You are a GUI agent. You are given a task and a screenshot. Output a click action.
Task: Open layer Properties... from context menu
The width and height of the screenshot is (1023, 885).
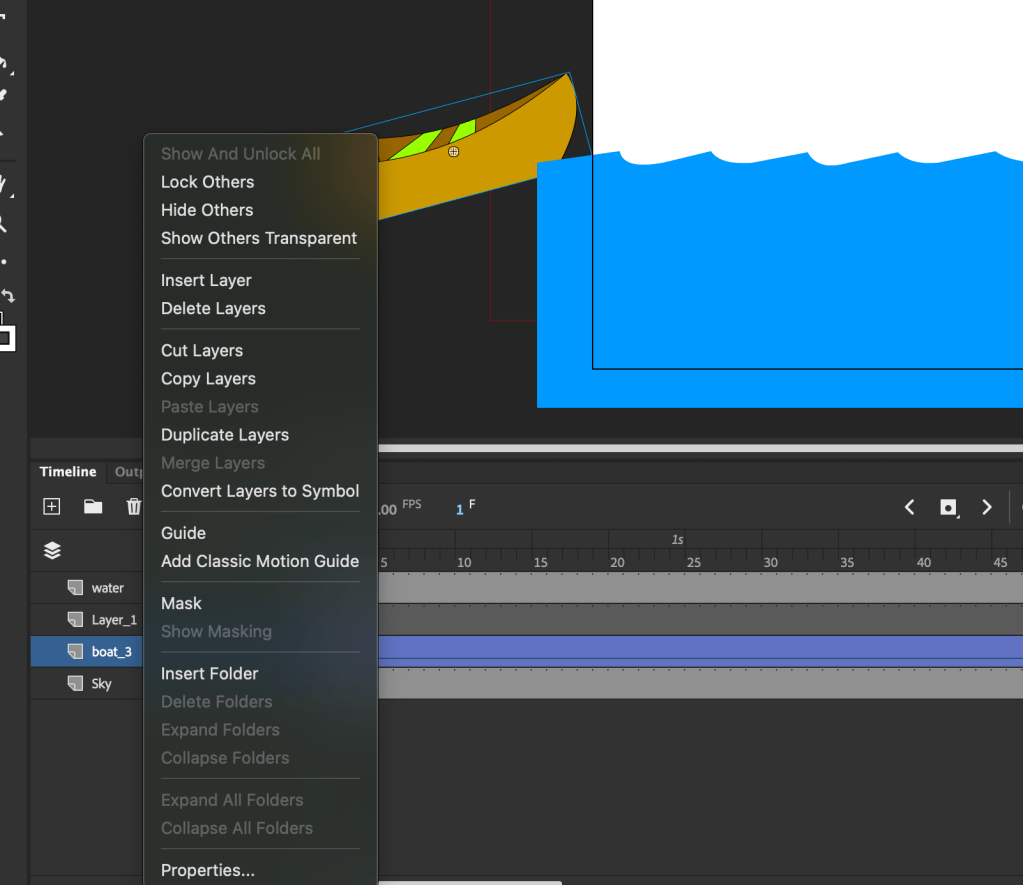207,870
